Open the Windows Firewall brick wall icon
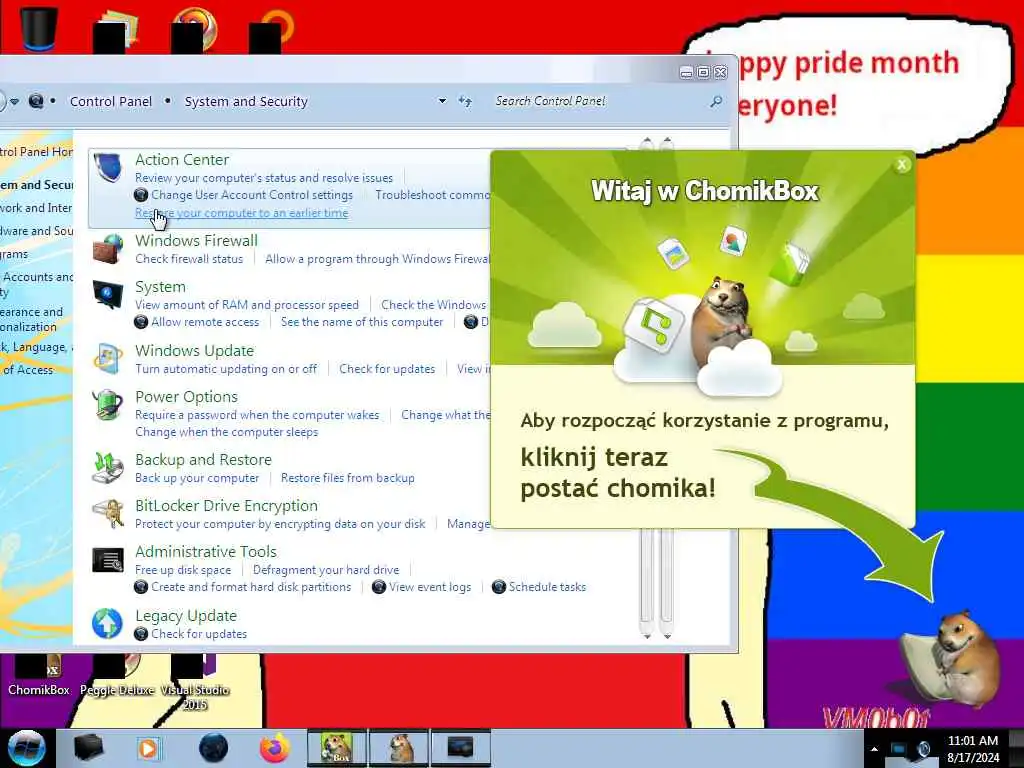1024x768 pixels. pos(108,249)
